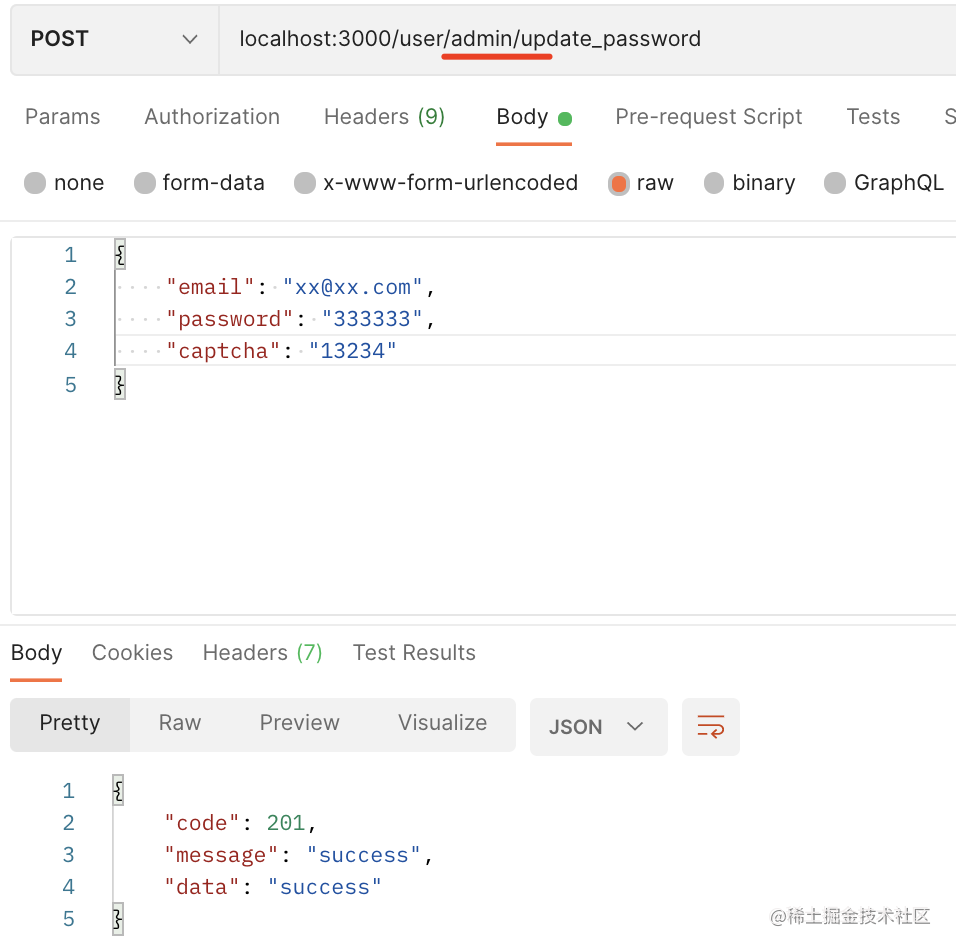Switch to the Authorization tab
This screenshot has height=952, width=956.
[x=212, y=117]
